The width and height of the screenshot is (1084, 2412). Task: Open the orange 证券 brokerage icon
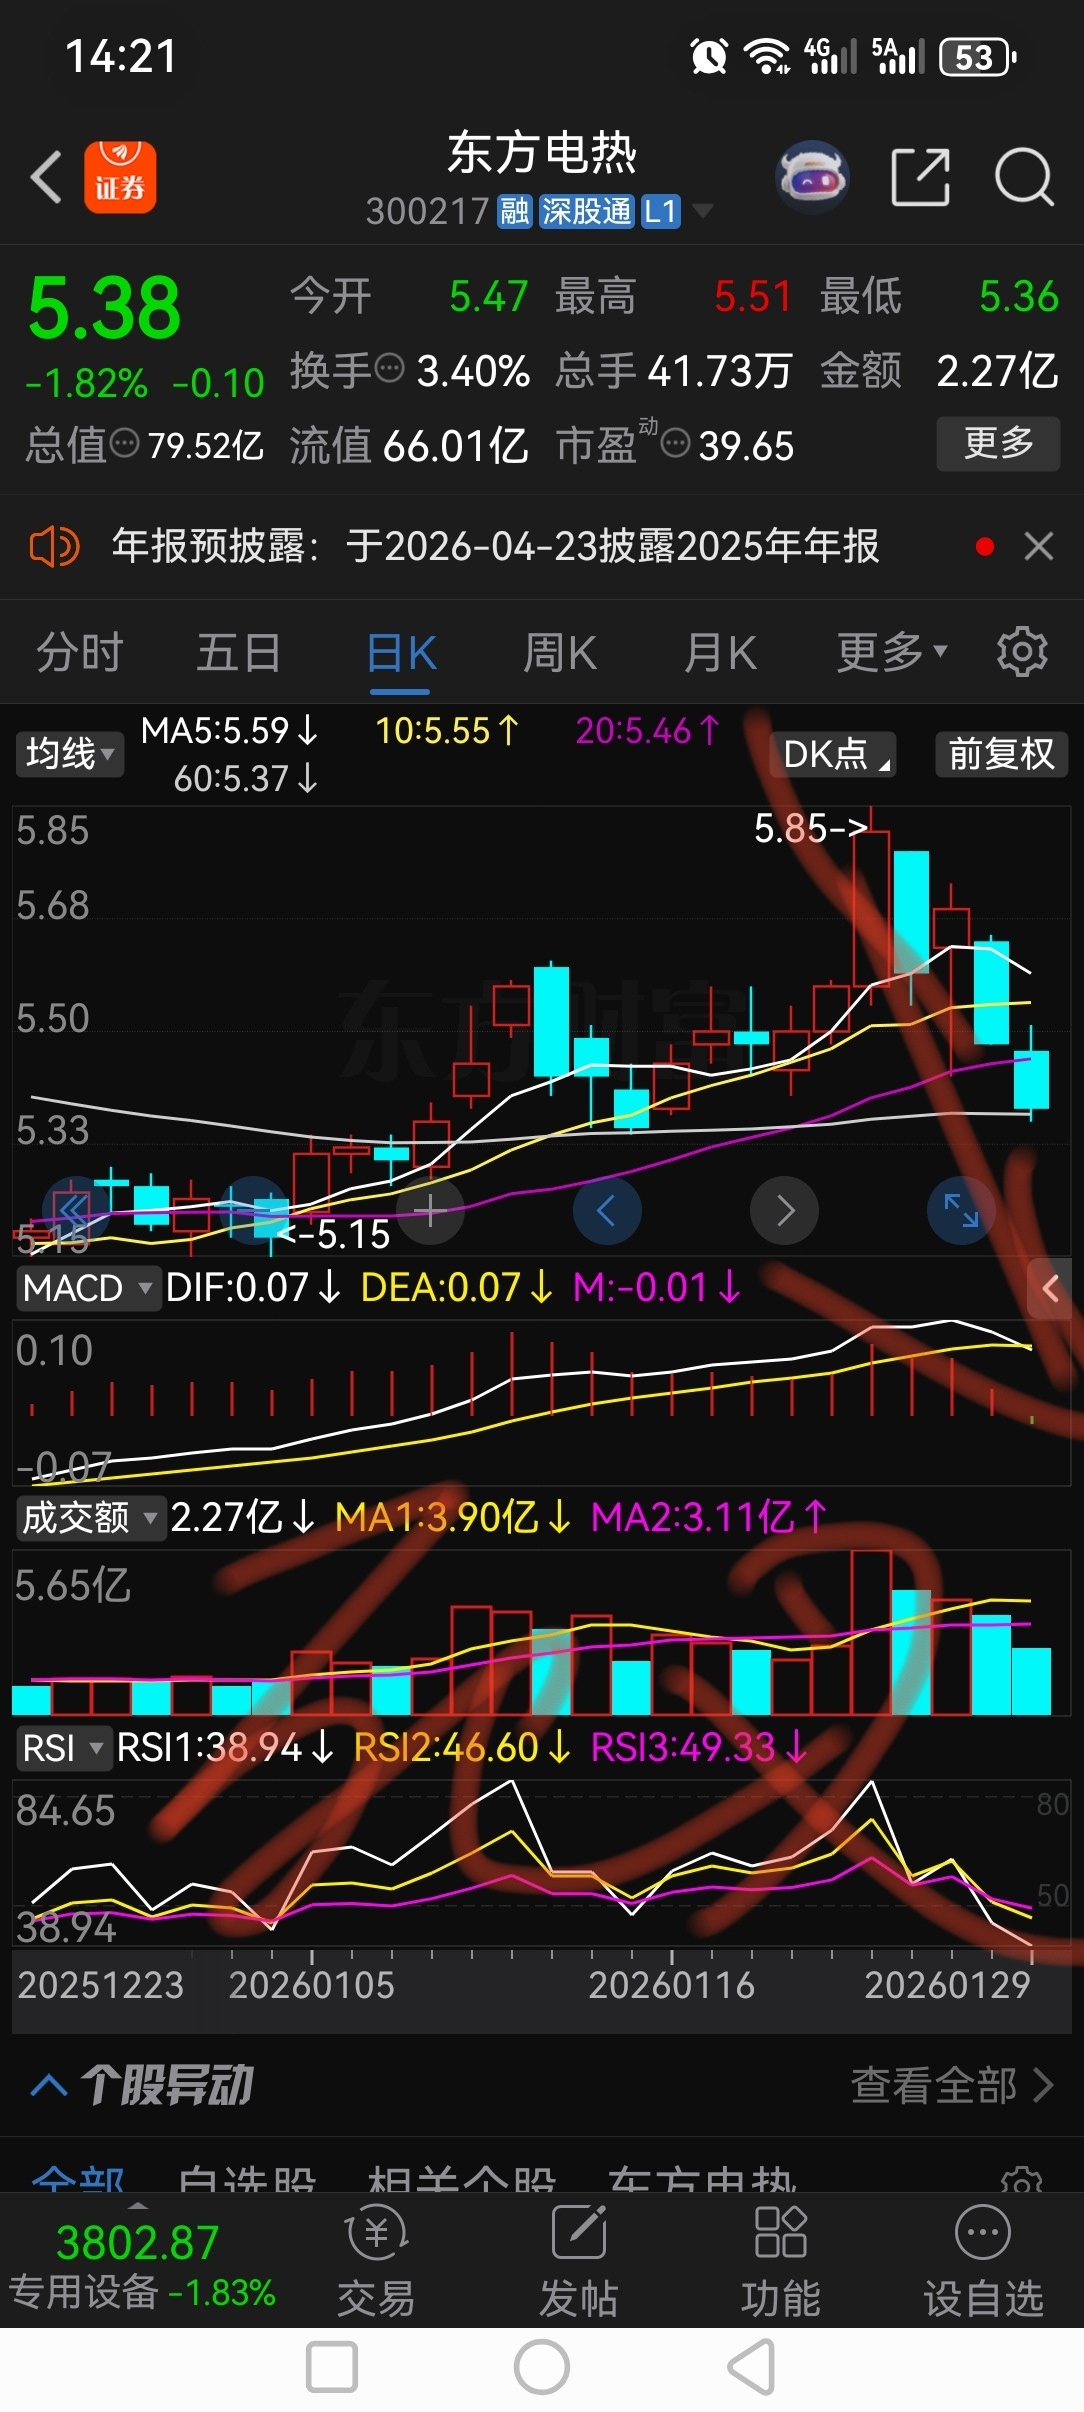[x=120, y=177]
